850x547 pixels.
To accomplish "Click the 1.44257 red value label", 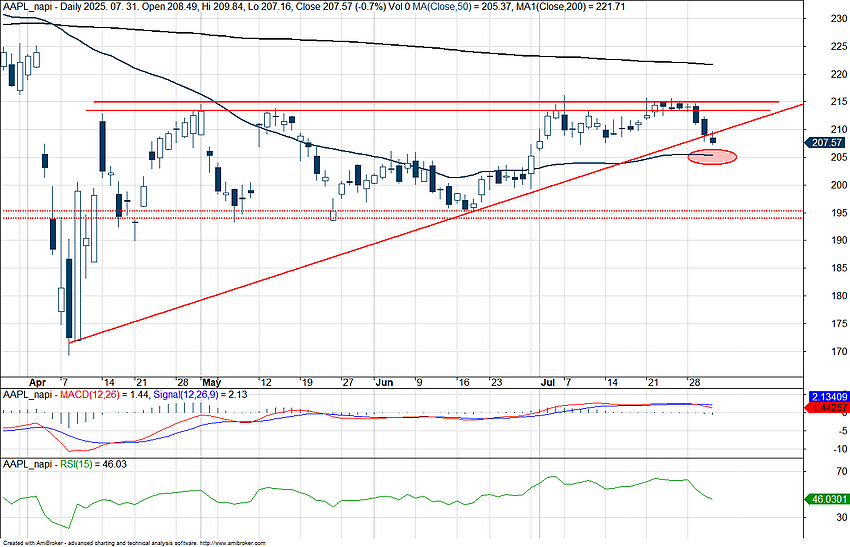I will 828,407.
